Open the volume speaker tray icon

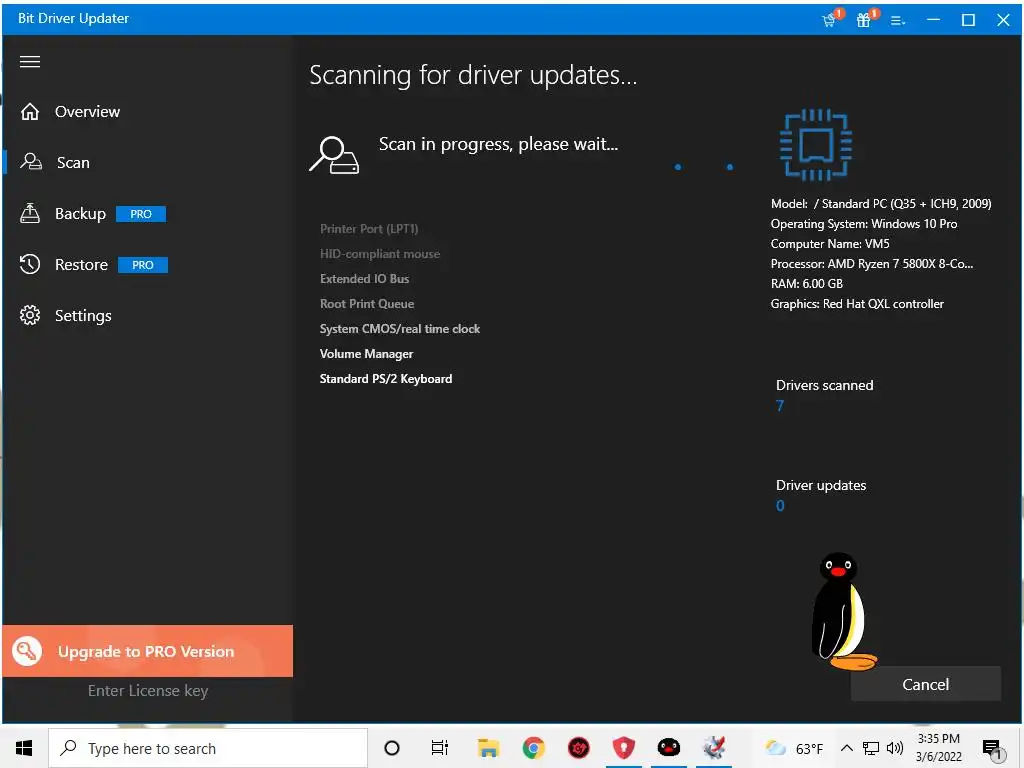[895, 748]
